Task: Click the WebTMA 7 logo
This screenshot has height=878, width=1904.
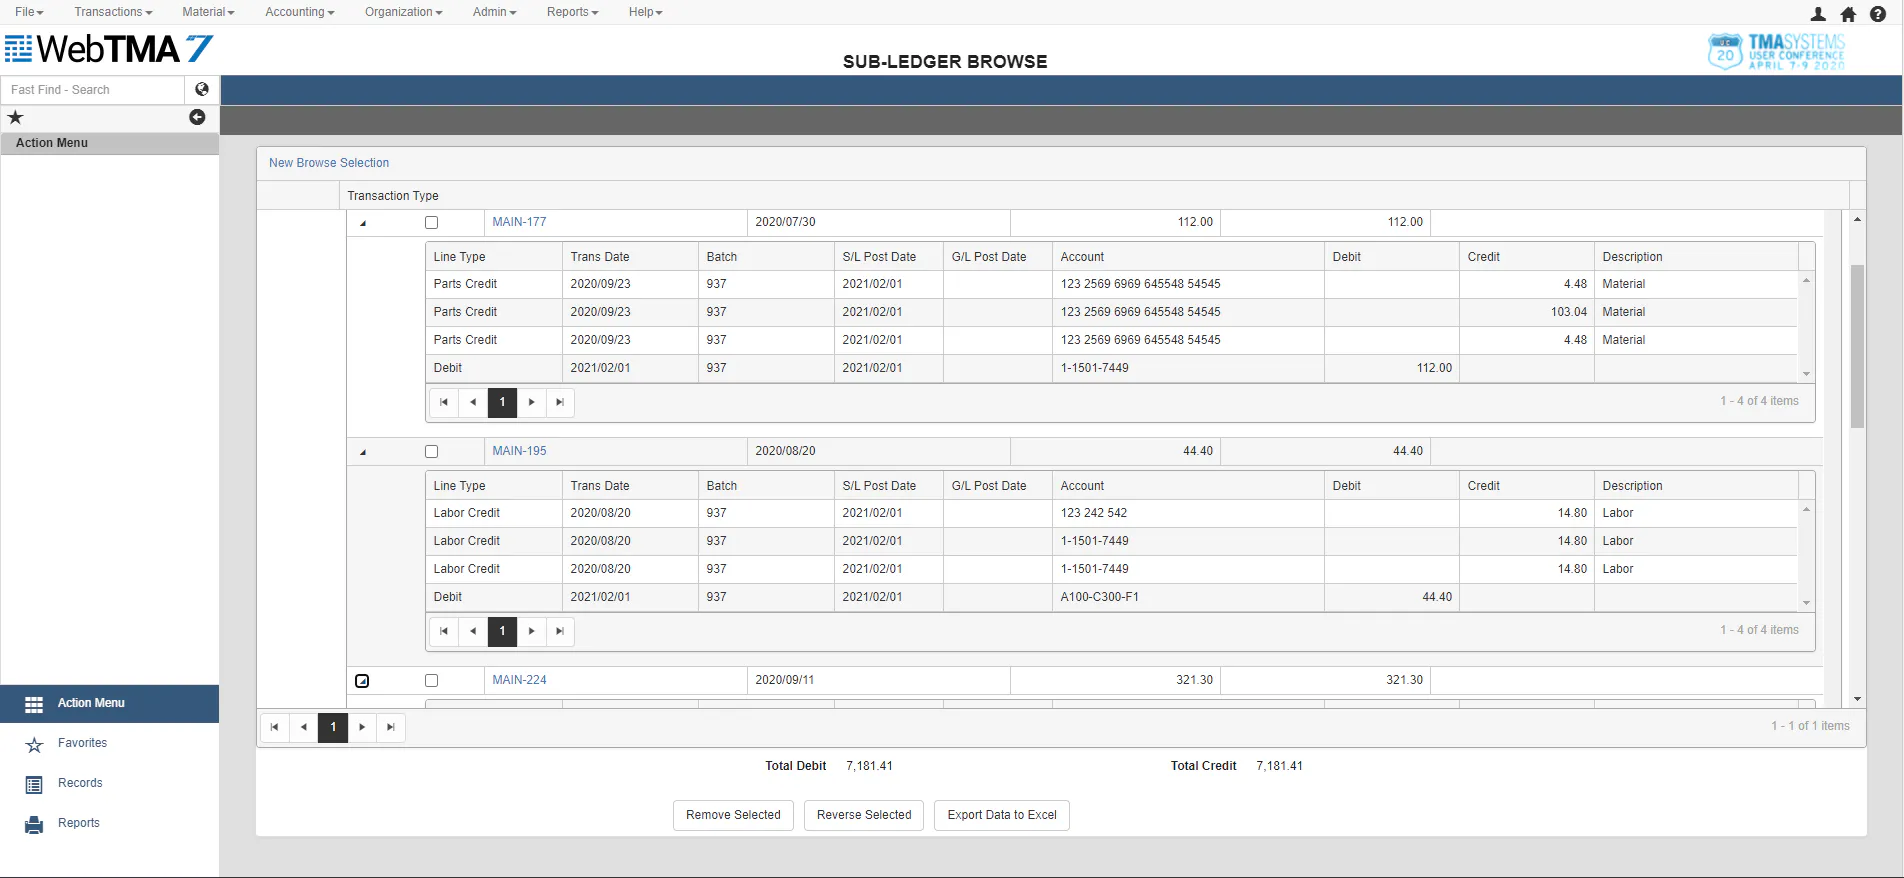Action: click(x=109, y=49)
